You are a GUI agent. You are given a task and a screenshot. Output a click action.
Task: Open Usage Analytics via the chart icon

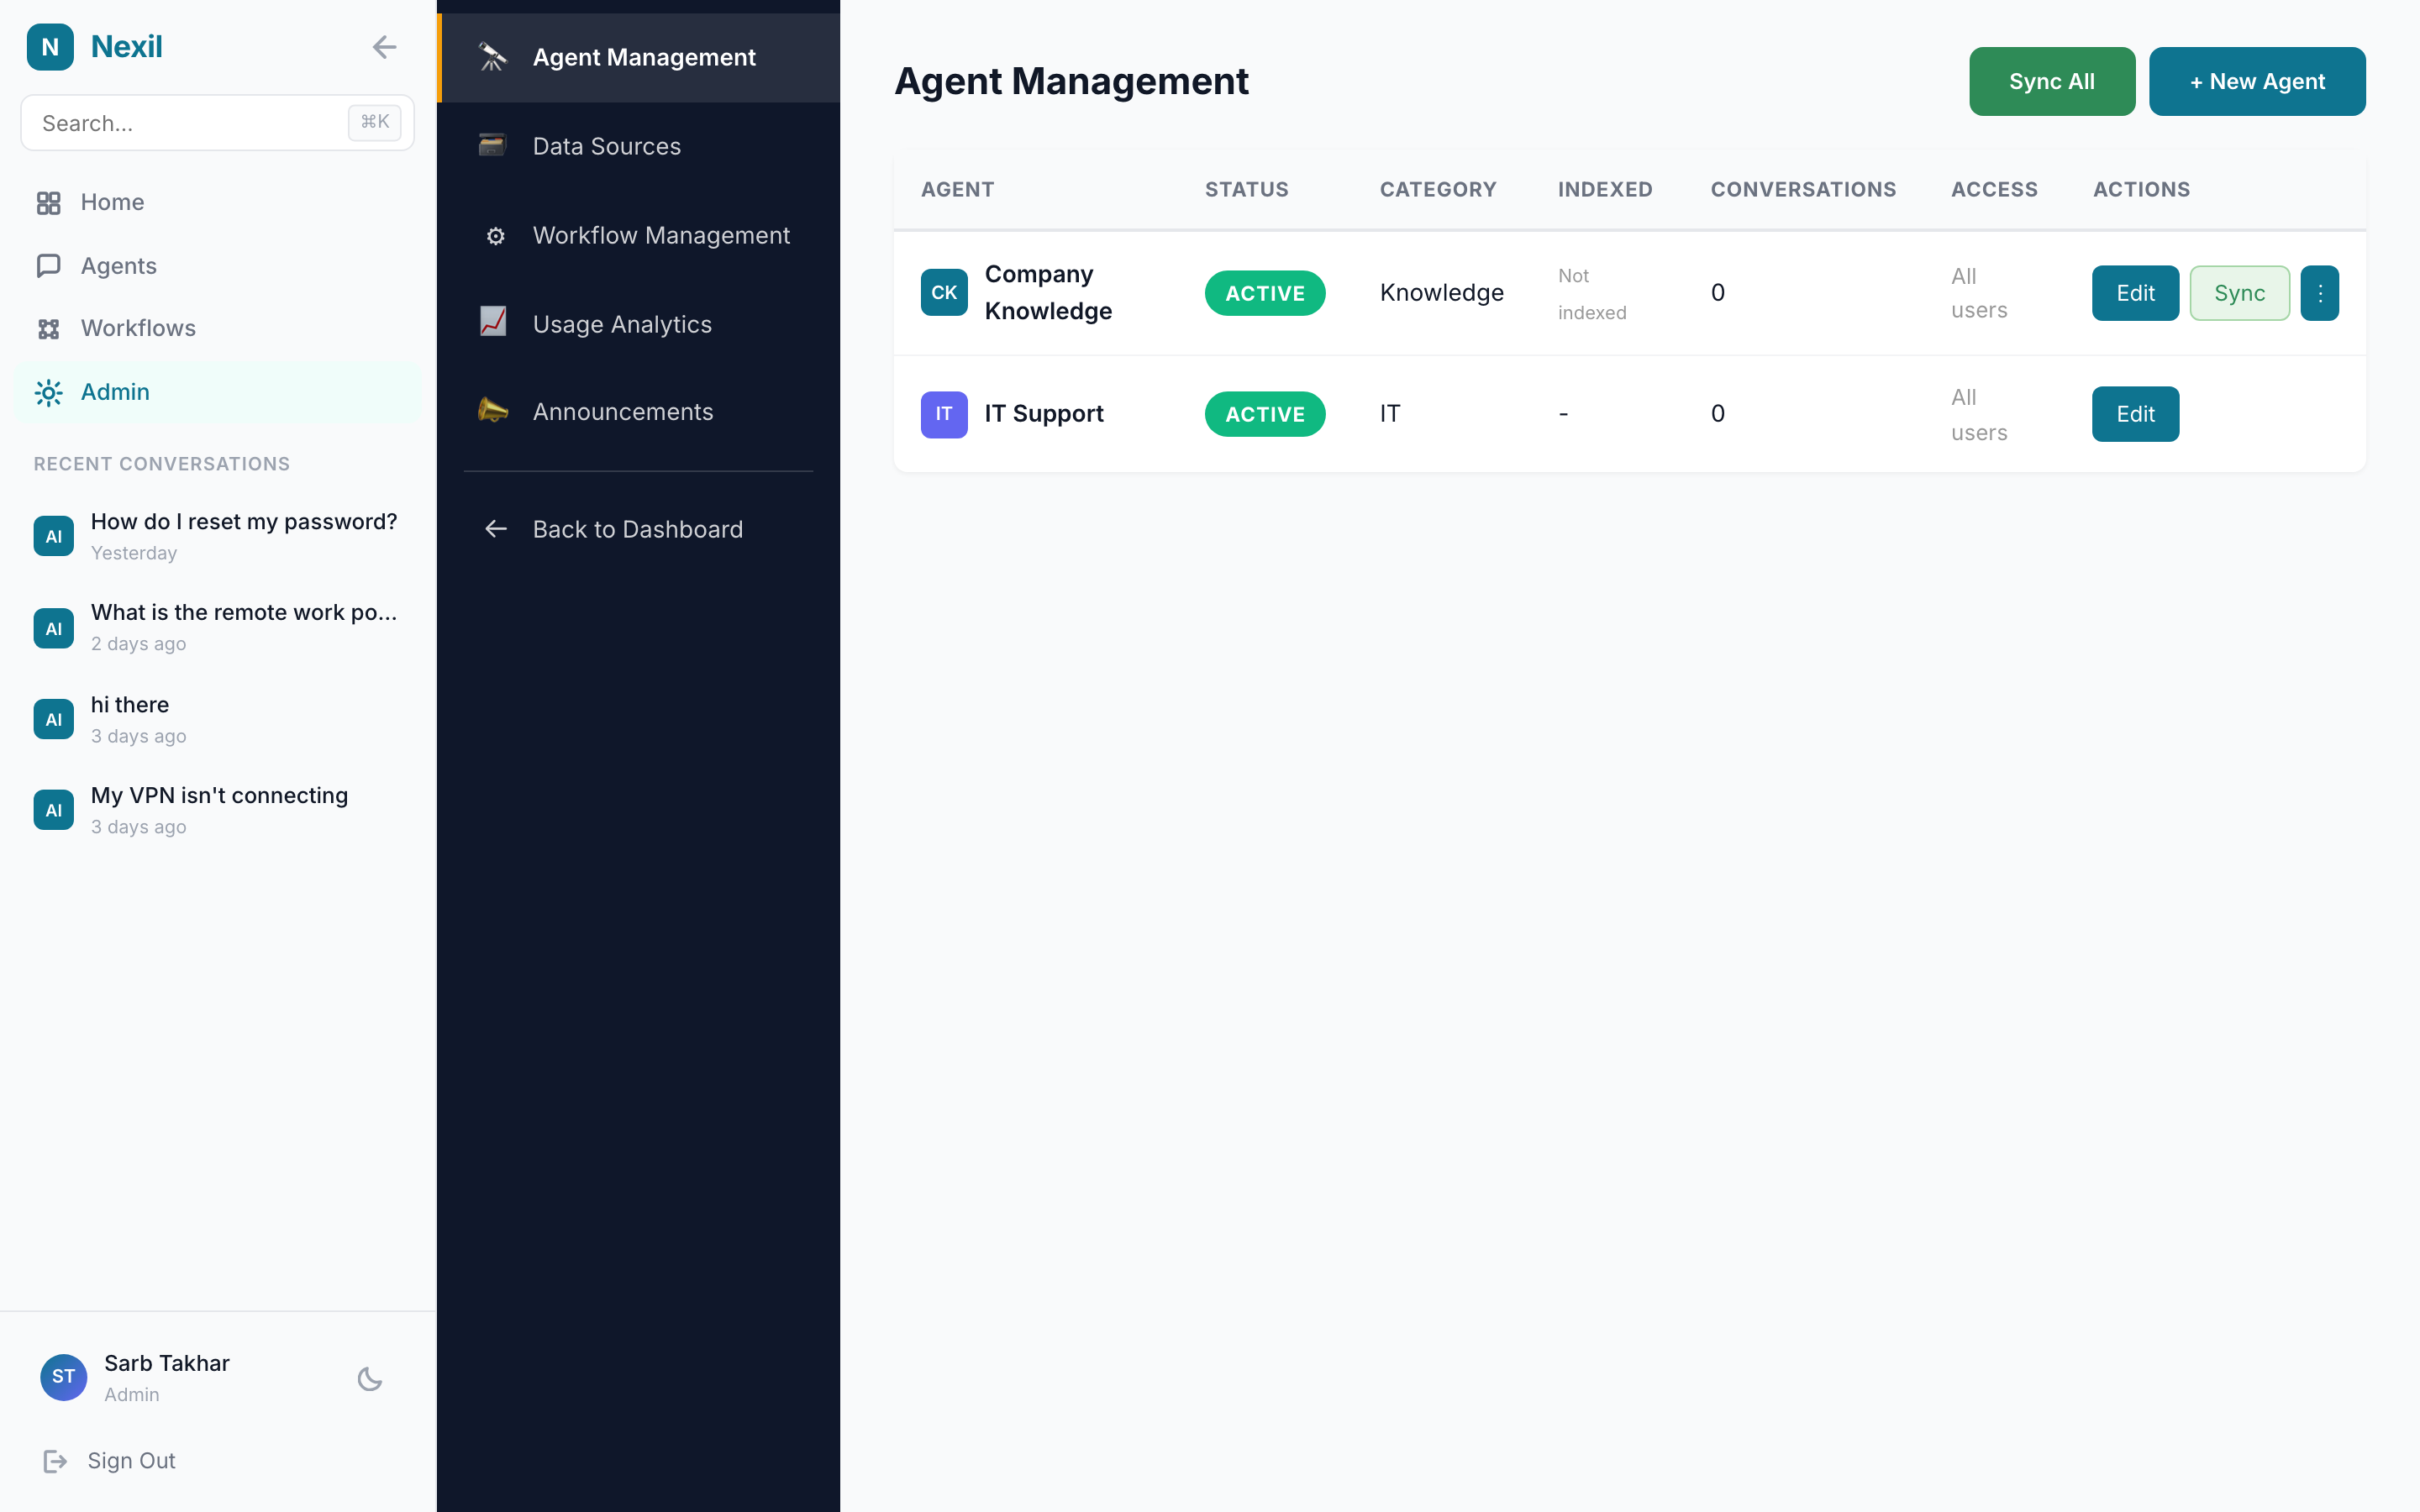coord(494,323)
